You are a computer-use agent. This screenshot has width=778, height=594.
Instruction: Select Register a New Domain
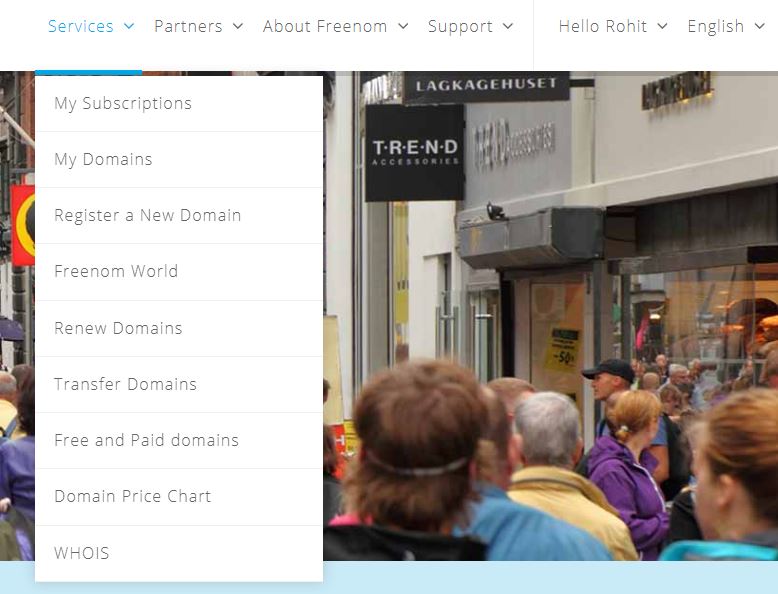pyautogui.click(x=179, y=216)
